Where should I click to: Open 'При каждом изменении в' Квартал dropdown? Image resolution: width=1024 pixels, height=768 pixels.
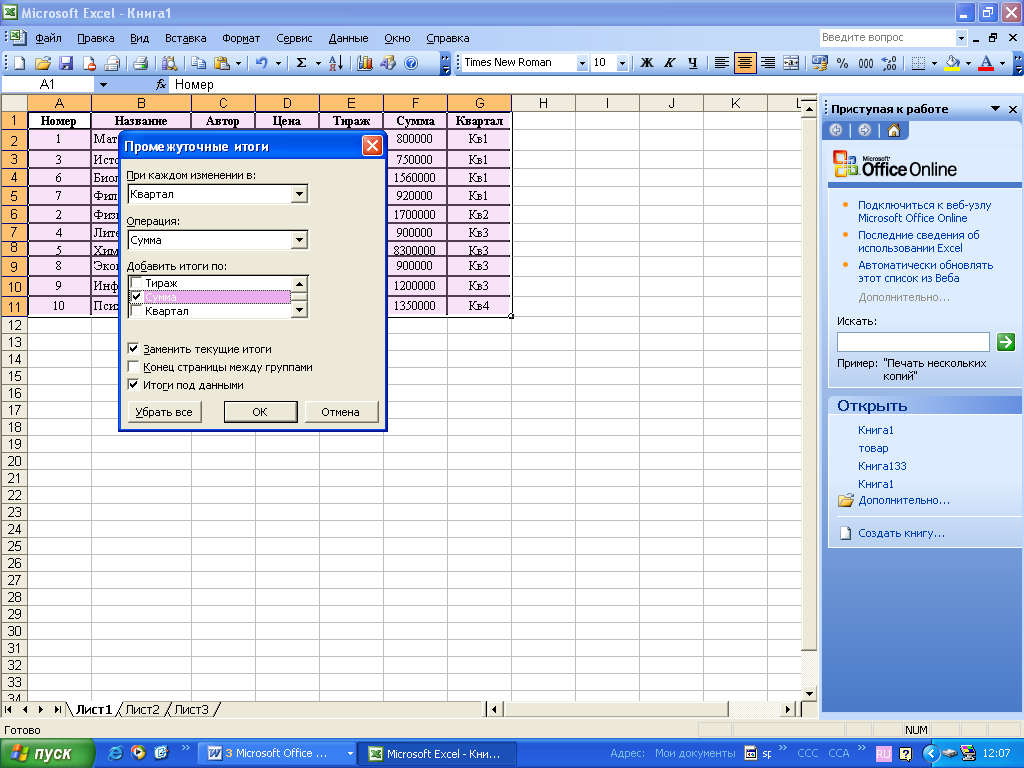tap(299, 194)
